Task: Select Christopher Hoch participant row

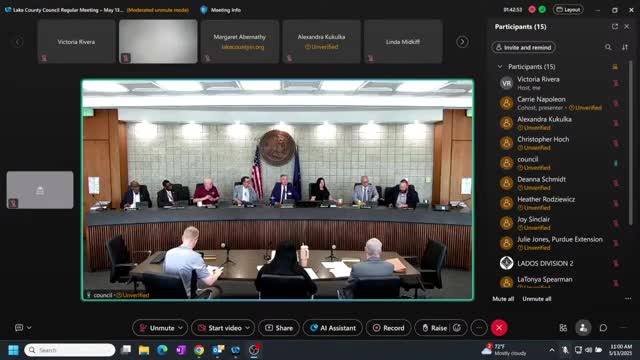Action: tap(559, 143)
